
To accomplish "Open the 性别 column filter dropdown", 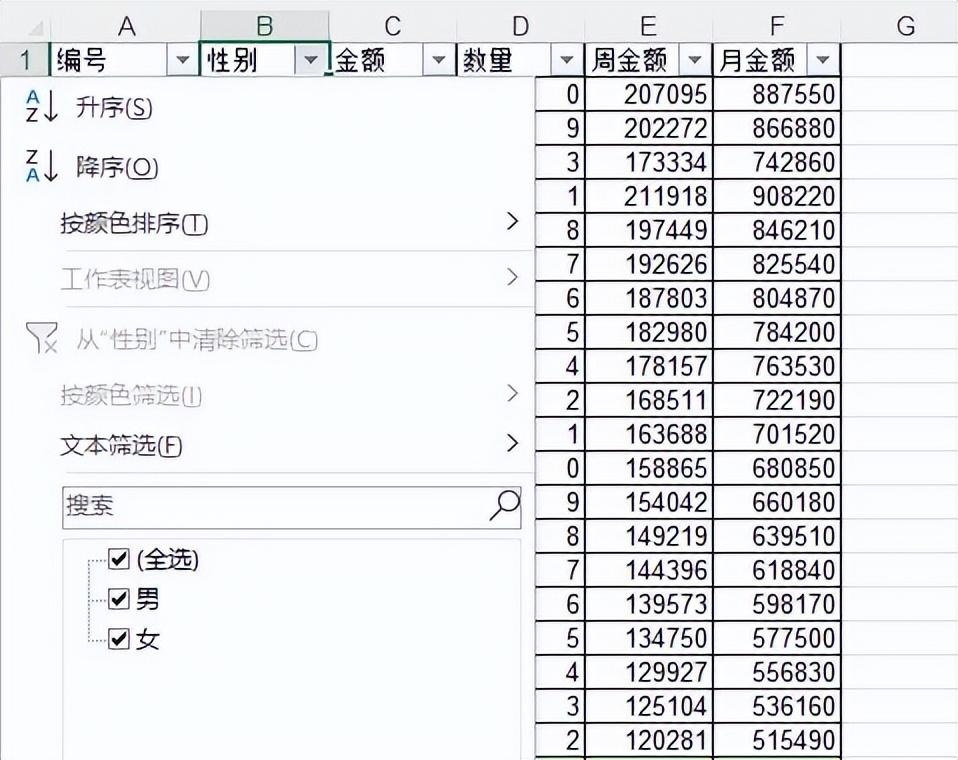I will pyautogui.click(x=311, y=60).
